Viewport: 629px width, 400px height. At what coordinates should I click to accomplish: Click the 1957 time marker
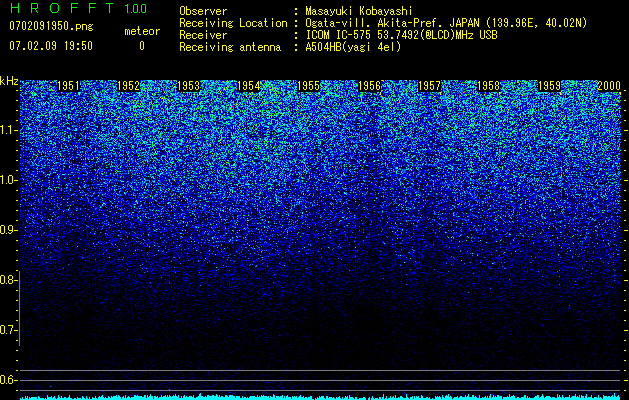pos(429,86)
